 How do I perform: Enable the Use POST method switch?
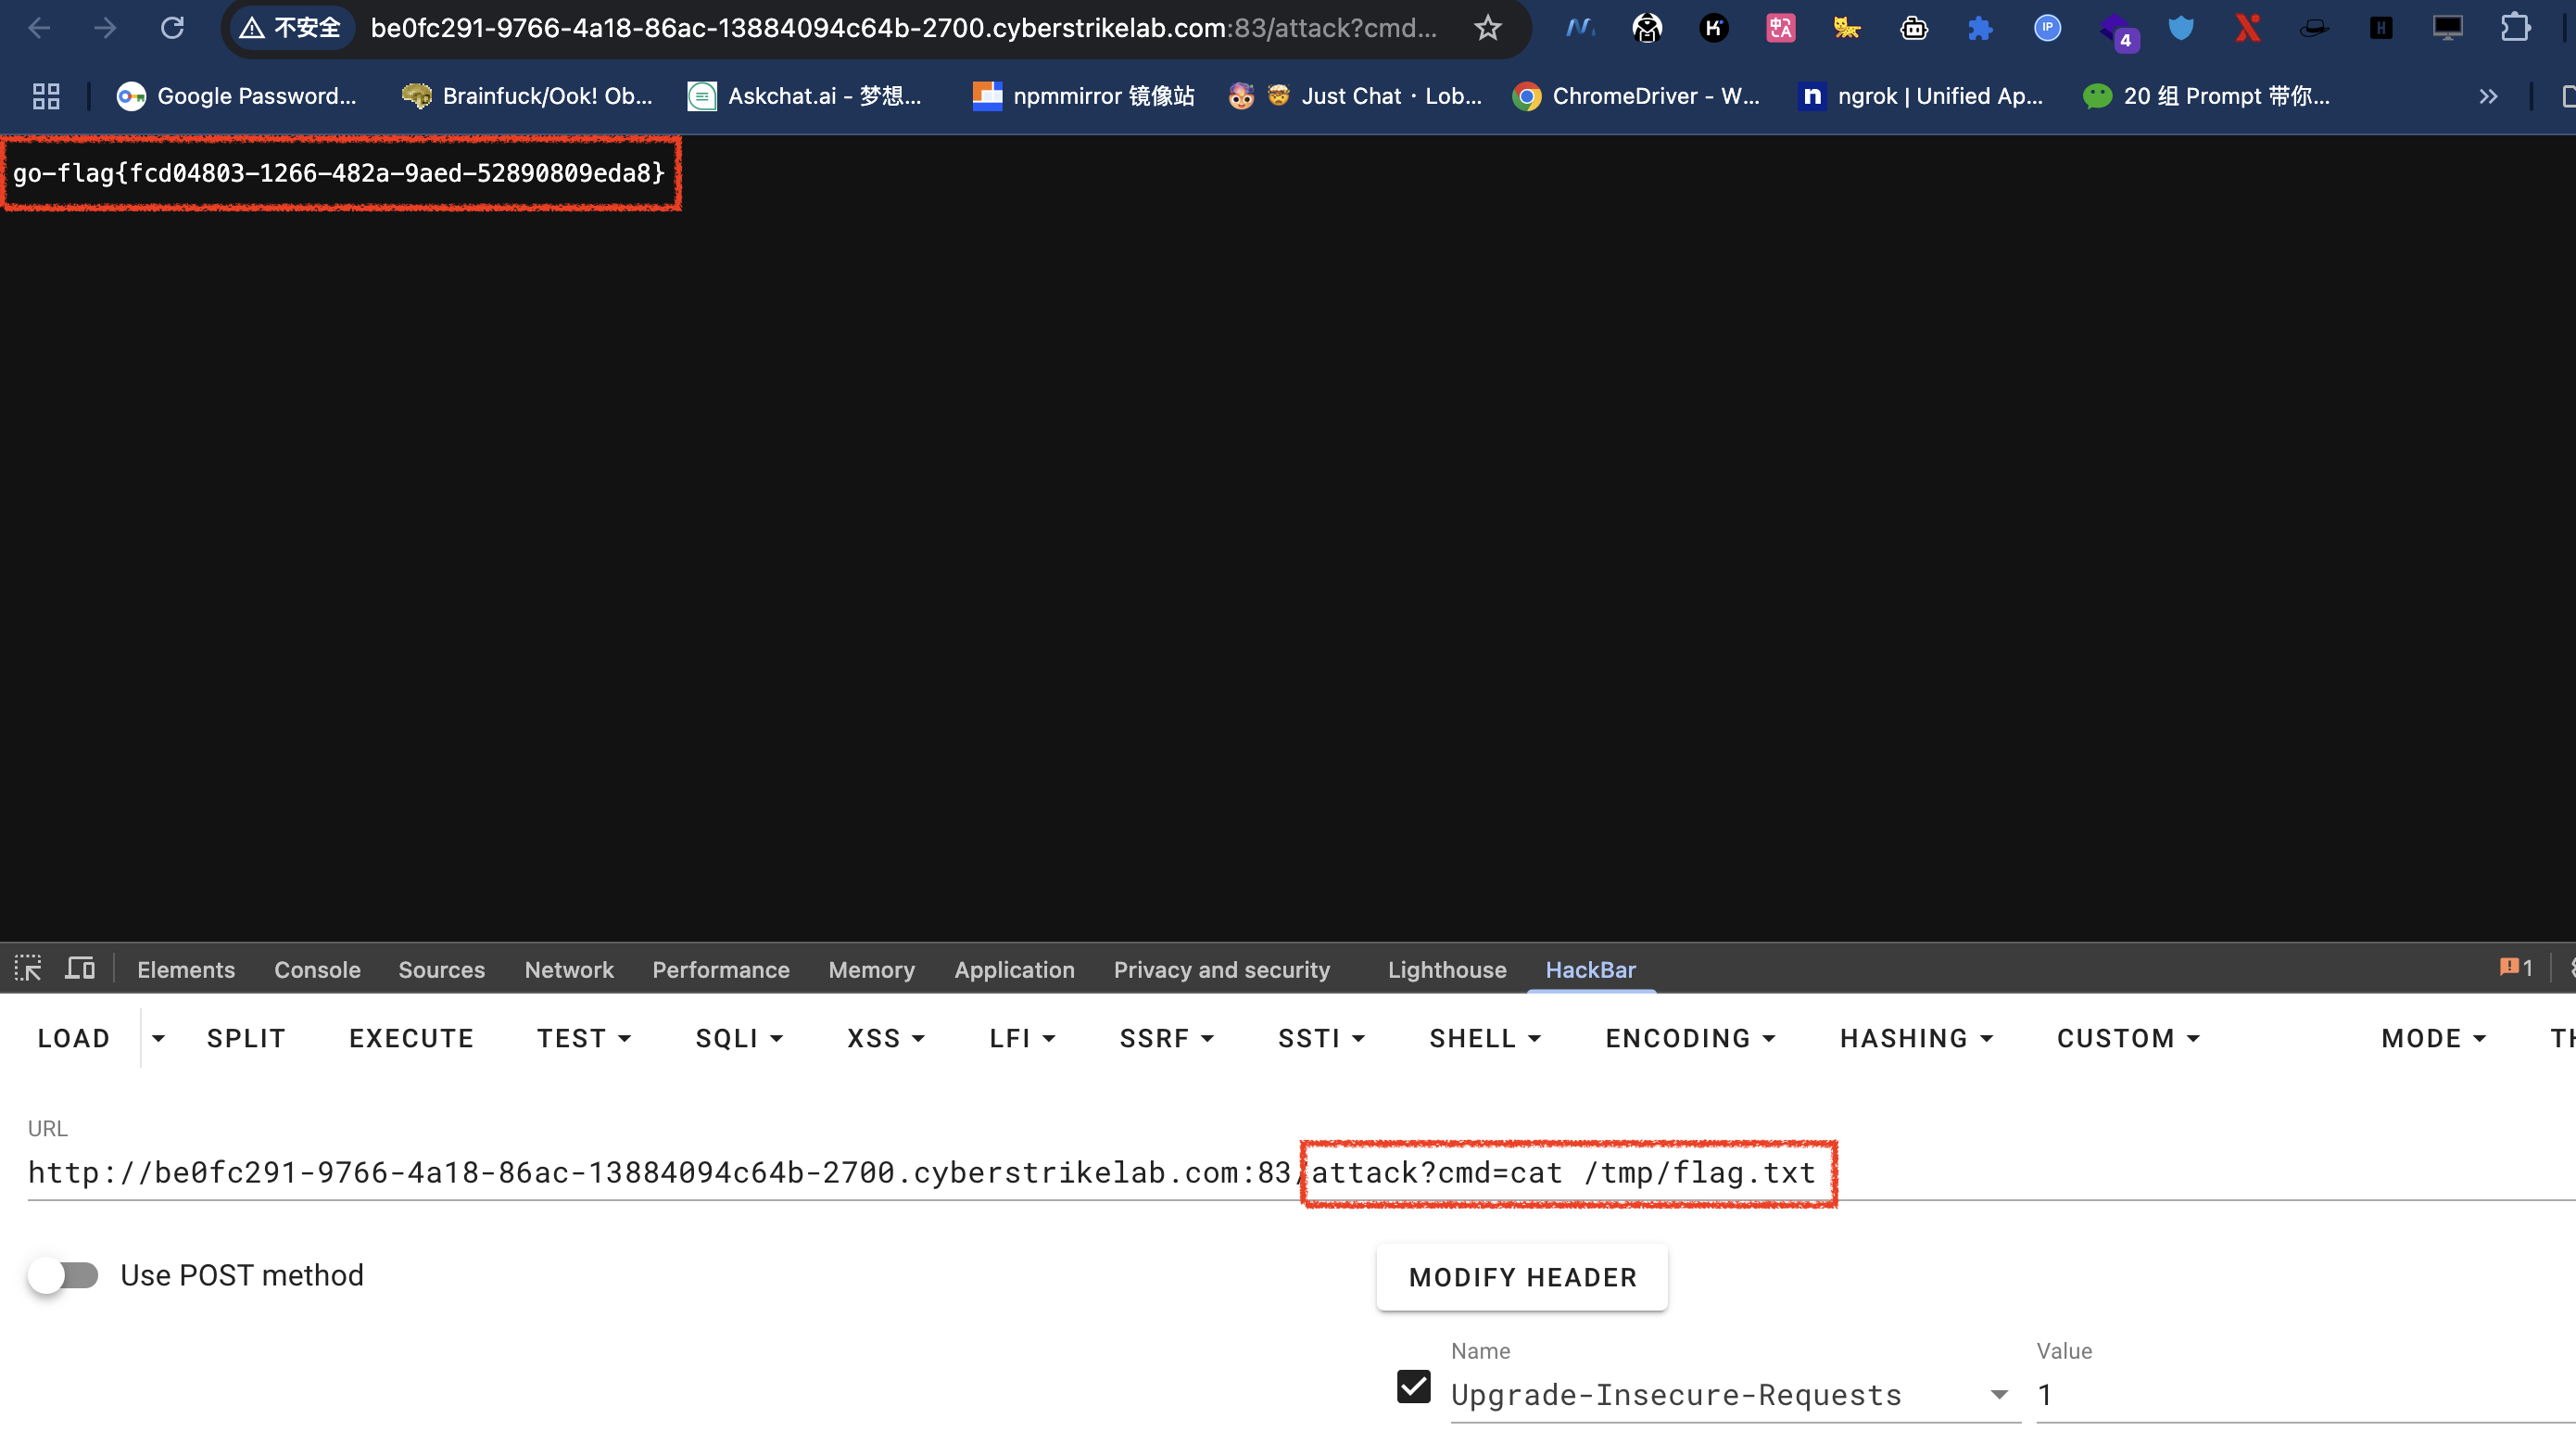63,1275
